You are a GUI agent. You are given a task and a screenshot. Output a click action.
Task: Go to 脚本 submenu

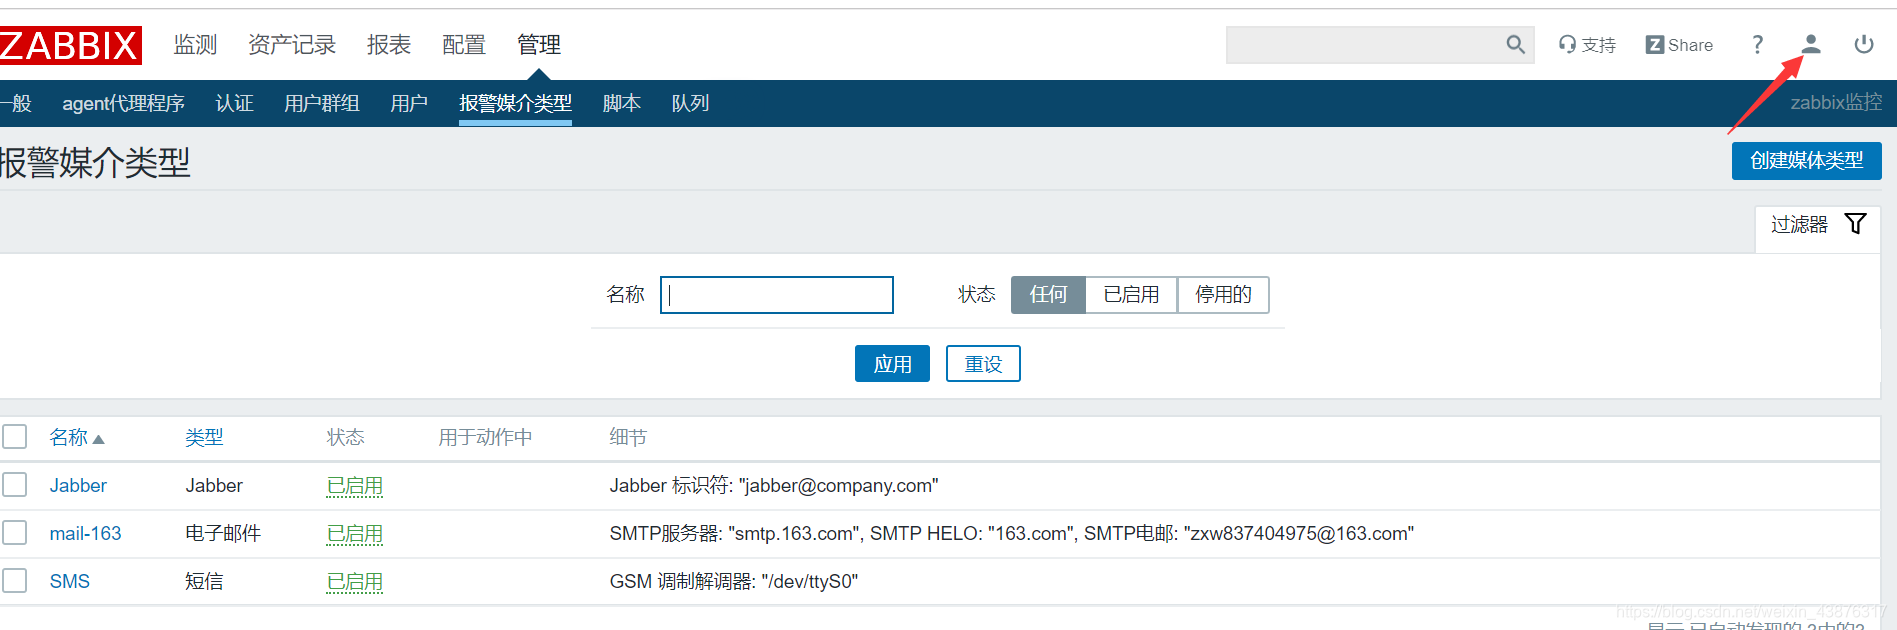pos(622,103)
